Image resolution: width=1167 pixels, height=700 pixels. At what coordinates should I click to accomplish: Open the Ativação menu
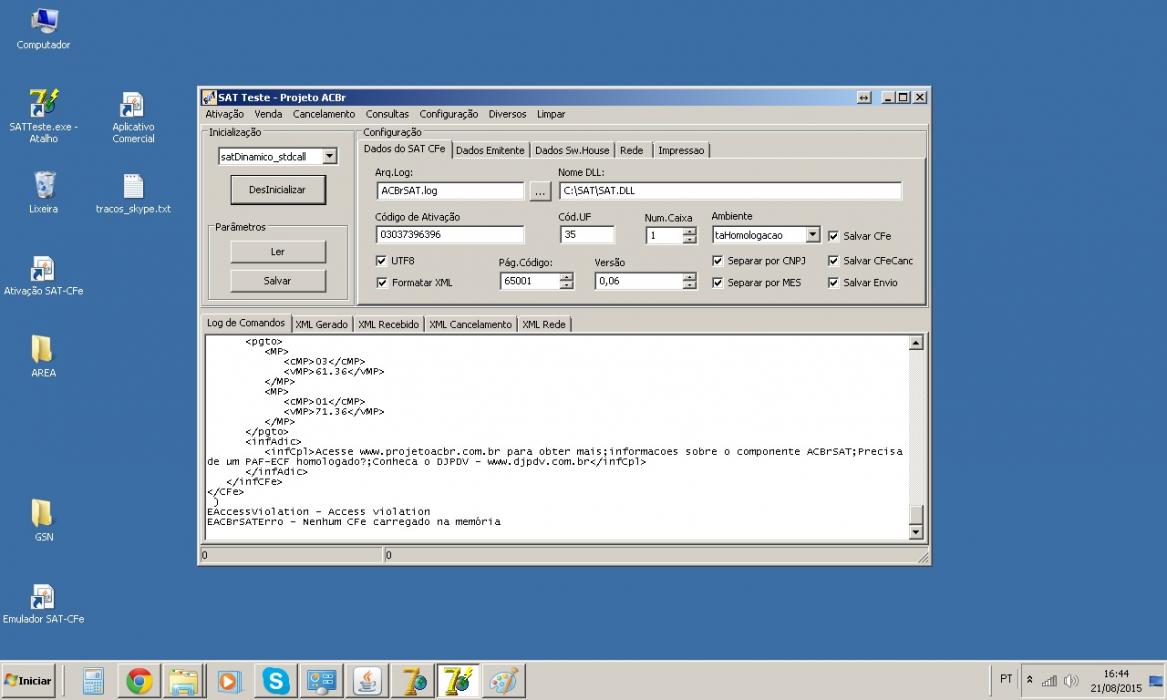click(224, 114)
